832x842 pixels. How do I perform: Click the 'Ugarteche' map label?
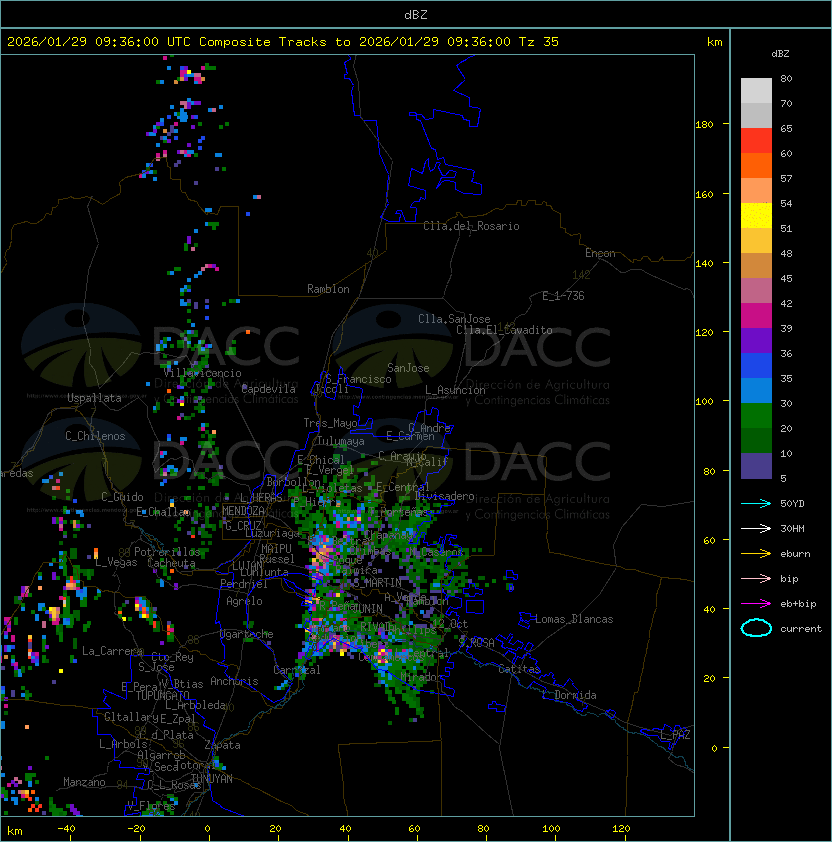(x=247, y=634)
